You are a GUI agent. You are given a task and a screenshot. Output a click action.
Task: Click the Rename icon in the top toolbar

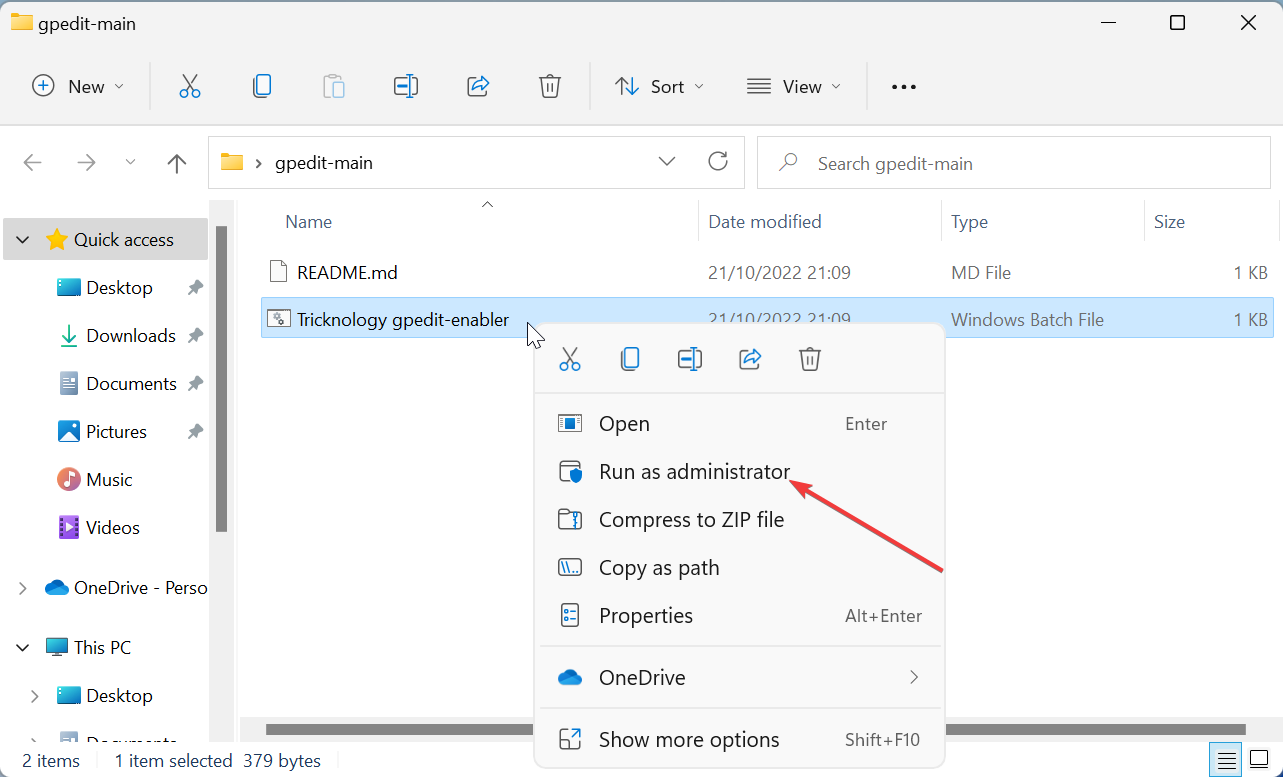406,86
